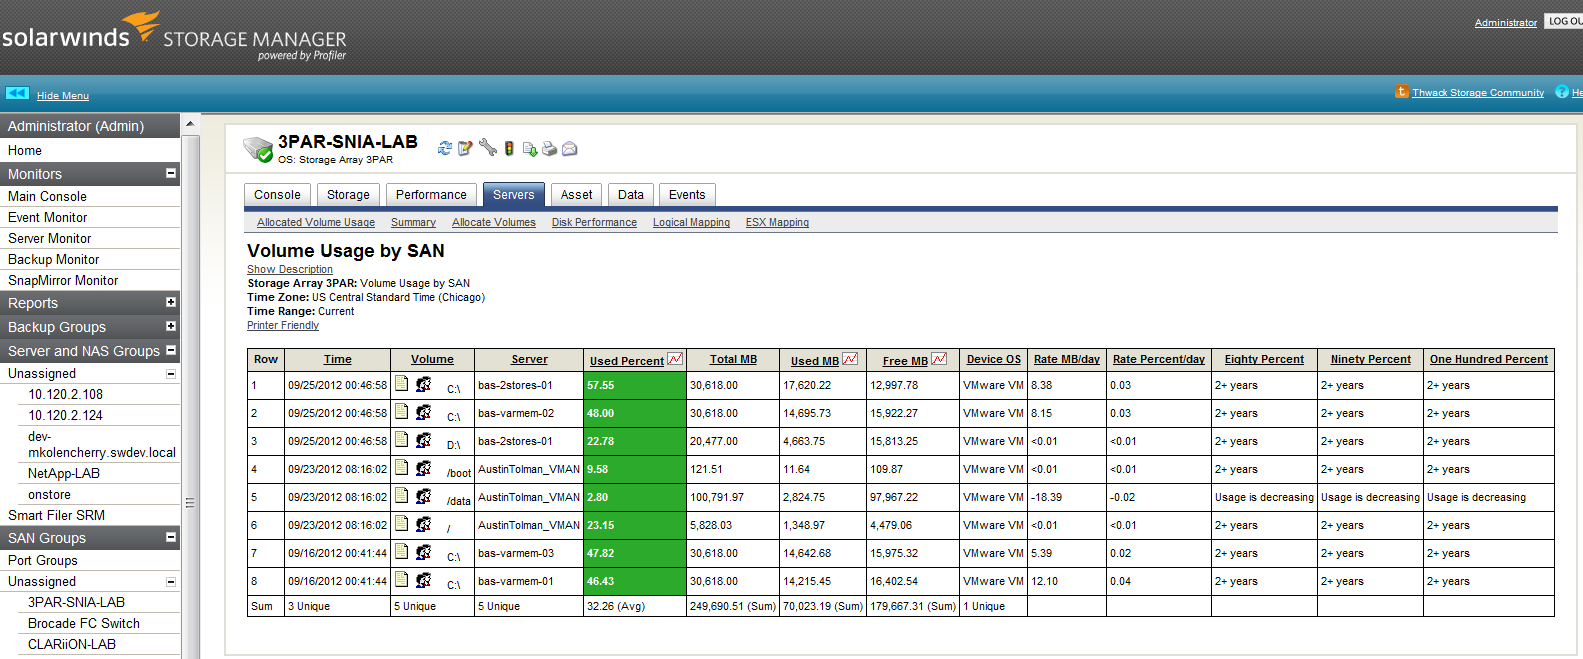Image resolution: width=1583 pixels, height=659 pixels.
Task: Collapse the SAN Groups section
Action: [x=170, y=537]
